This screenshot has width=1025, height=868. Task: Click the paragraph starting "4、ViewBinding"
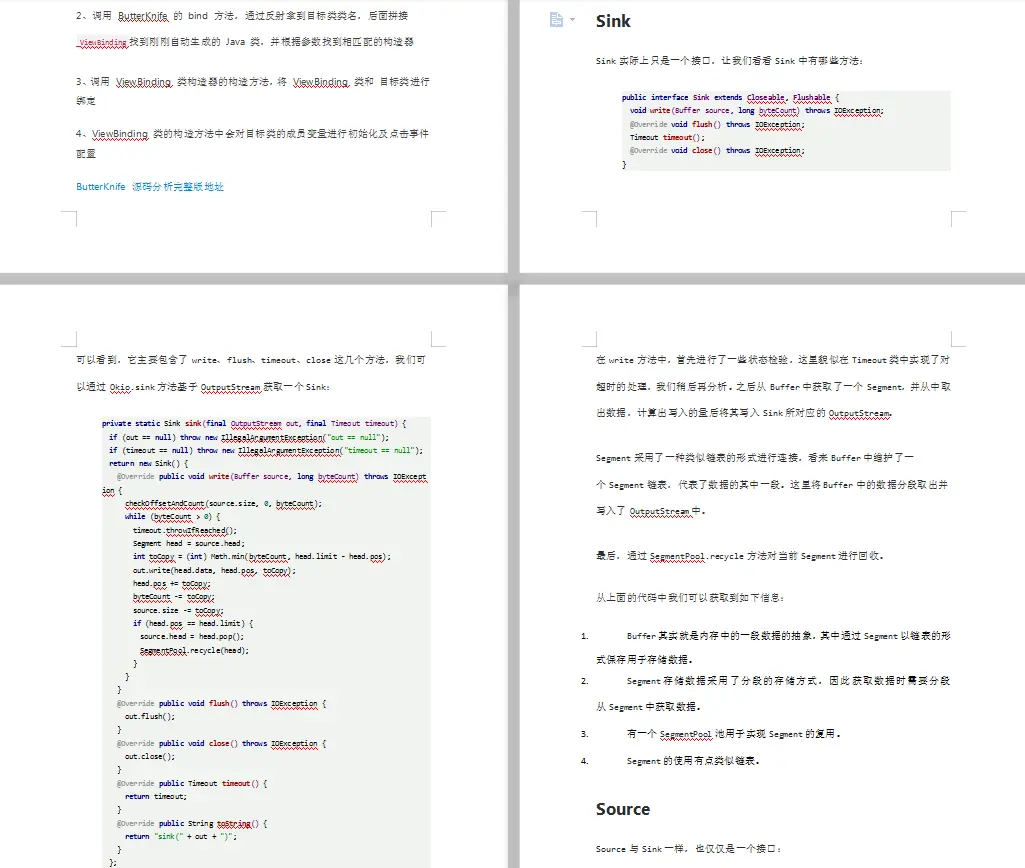(x=252, y=143)
